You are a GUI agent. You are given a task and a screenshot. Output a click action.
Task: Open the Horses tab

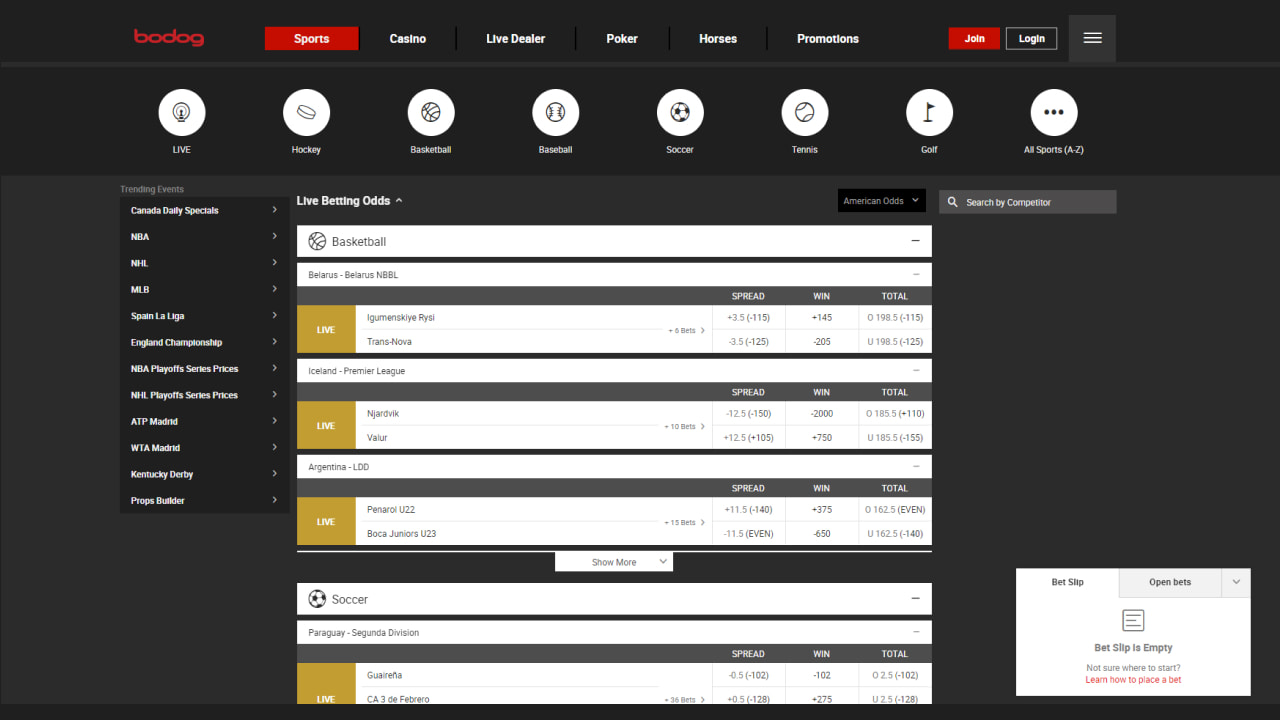[718, 38]
